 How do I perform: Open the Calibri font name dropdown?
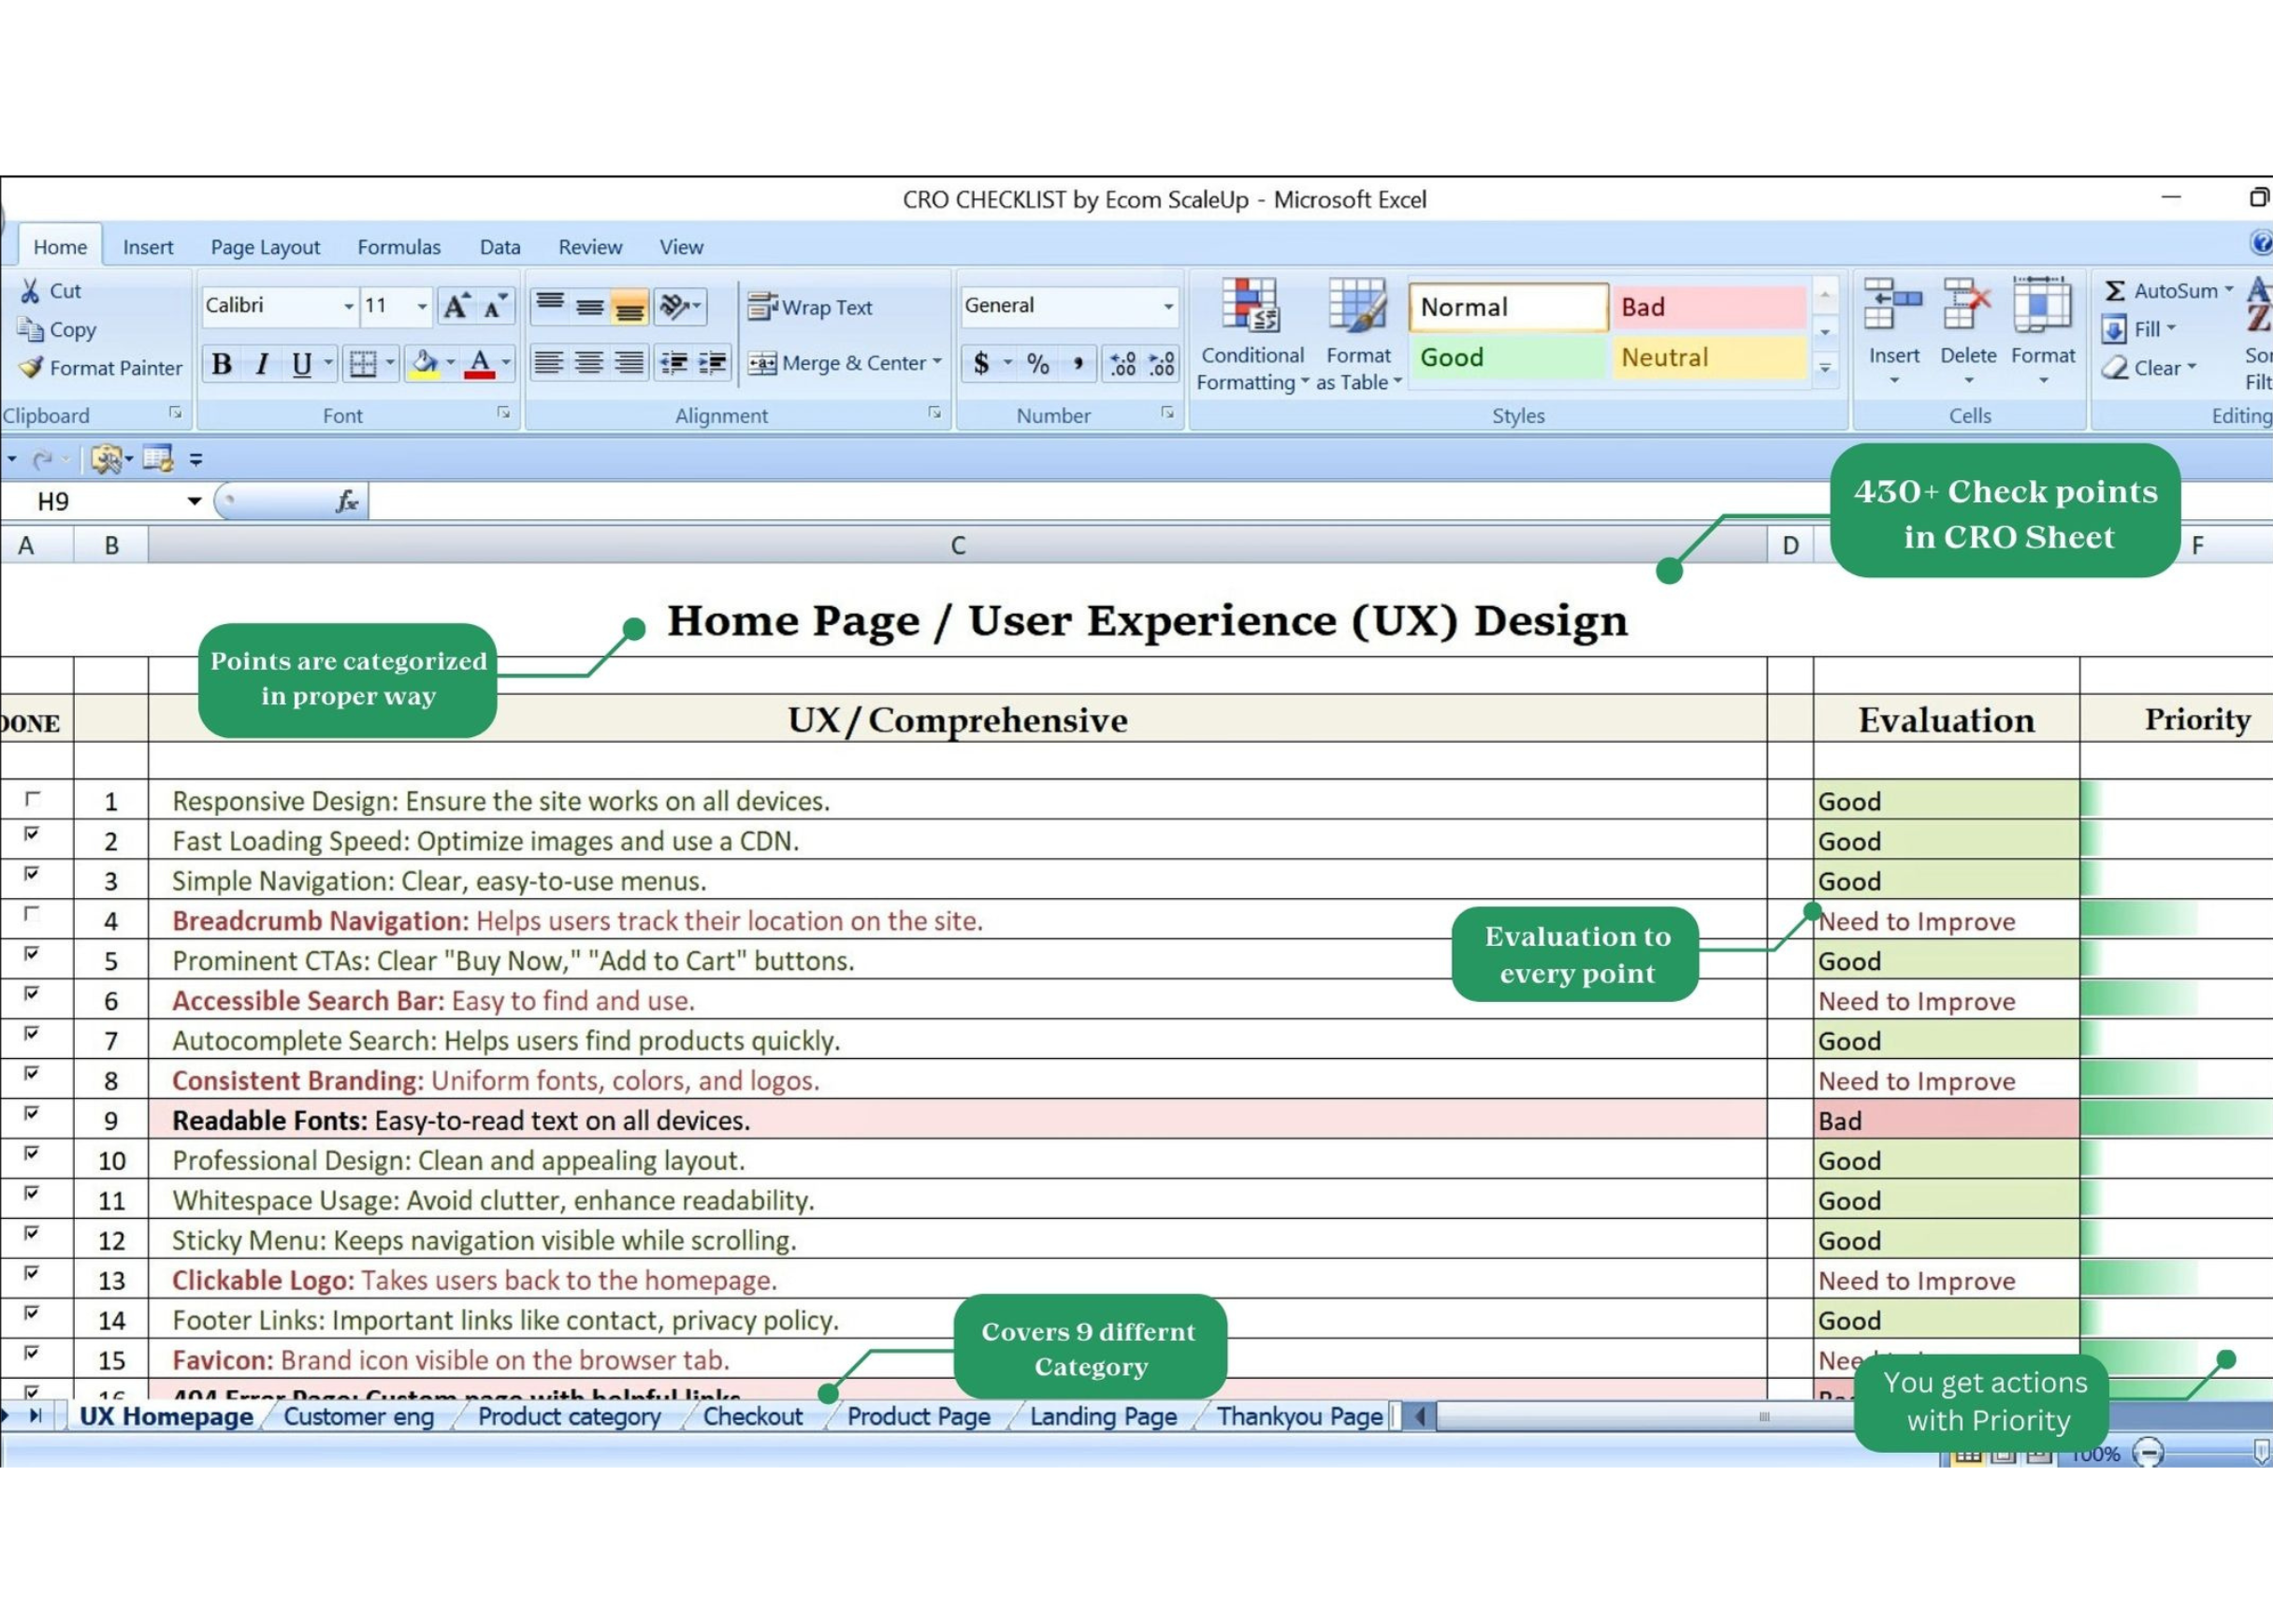348,306
